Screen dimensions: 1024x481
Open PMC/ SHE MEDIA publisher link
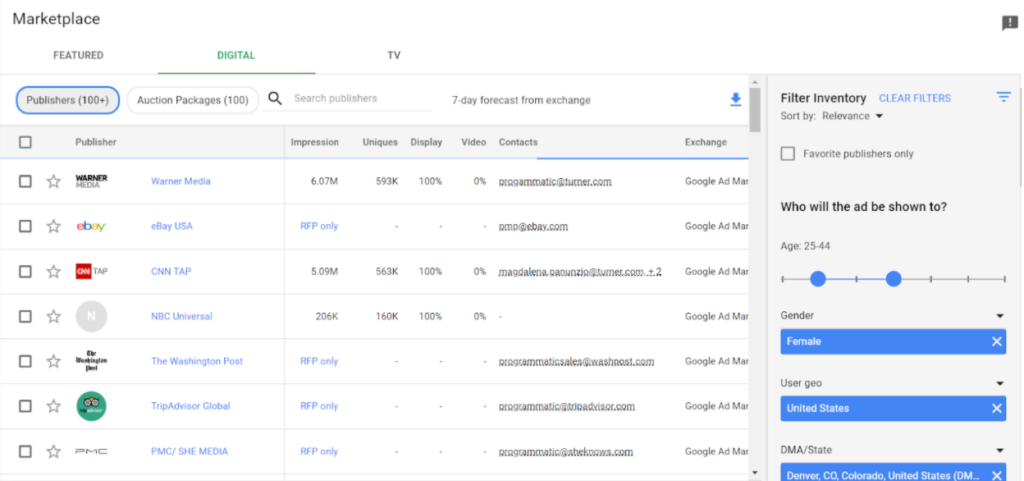[189, 451]
